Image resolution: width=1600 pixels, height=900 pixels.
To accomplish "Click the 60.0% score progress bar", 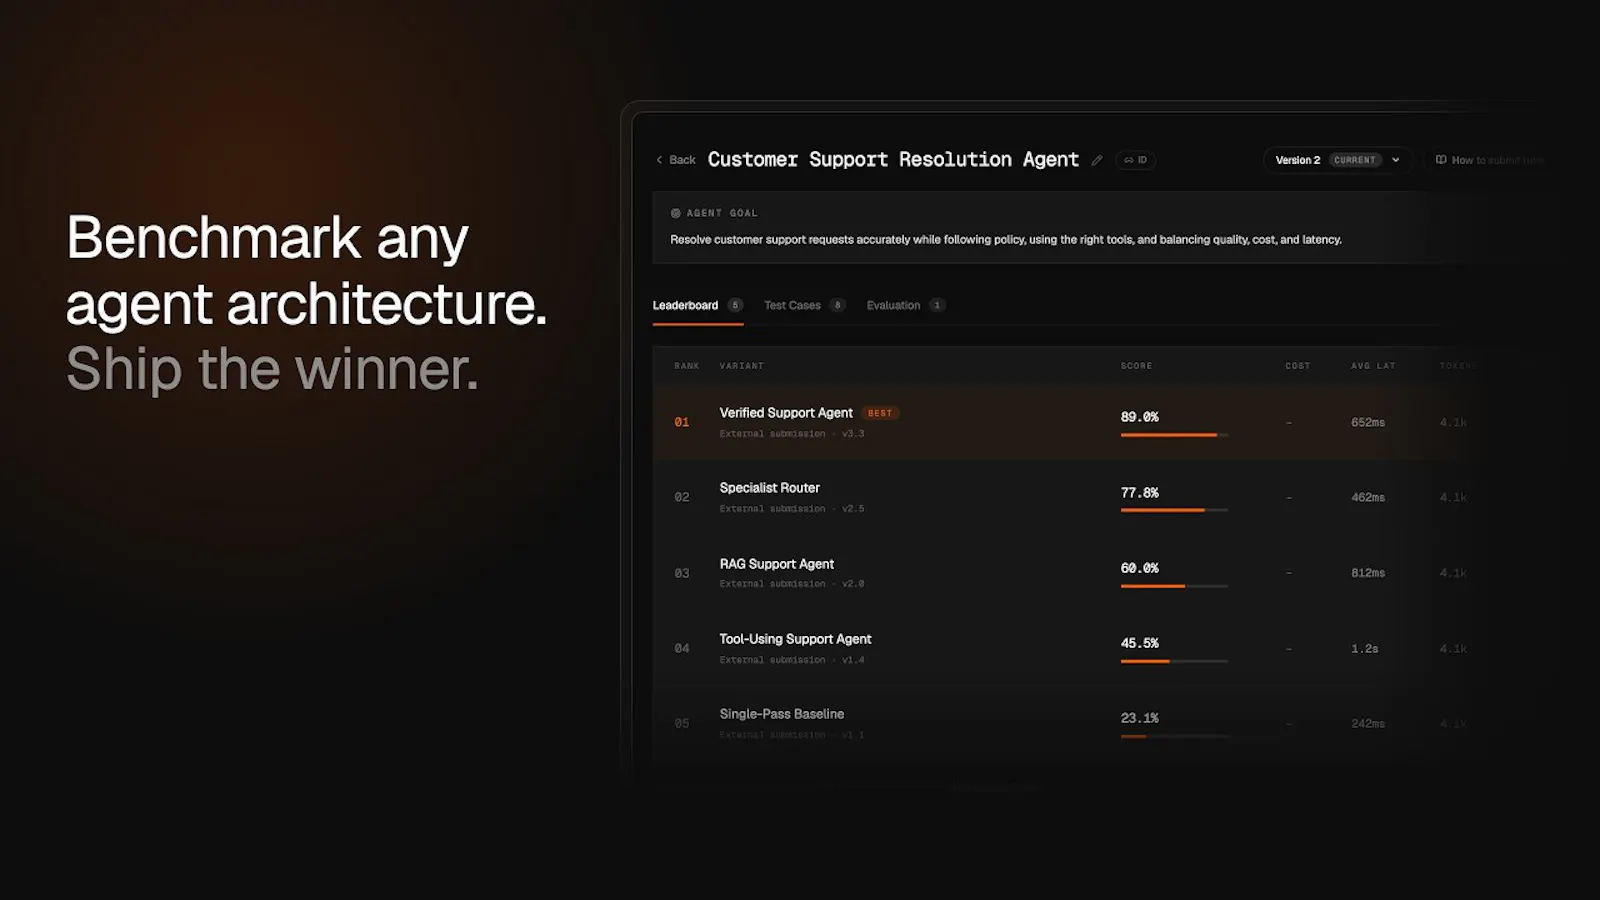I will coord(1174,586).
